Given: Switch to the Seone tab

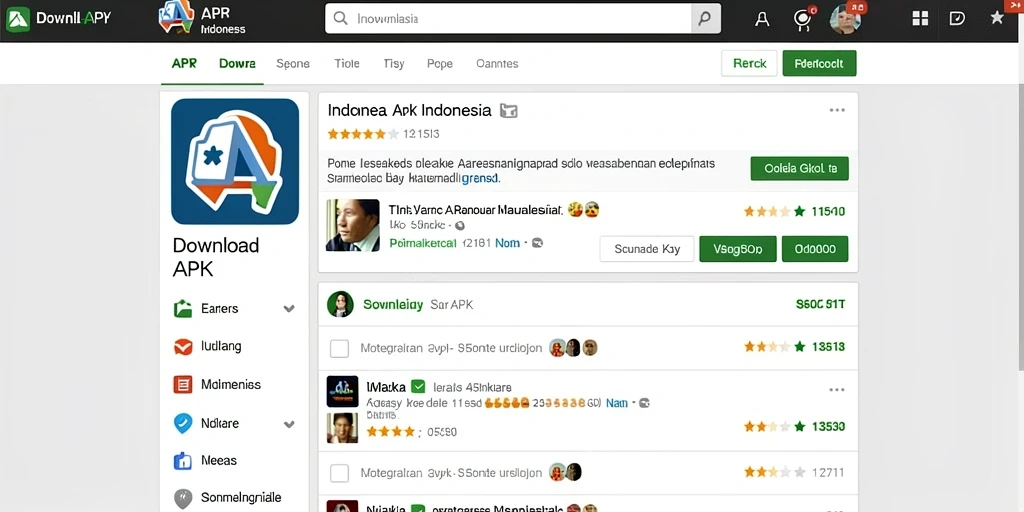Looking at the screenshot, I should point(293,63).
